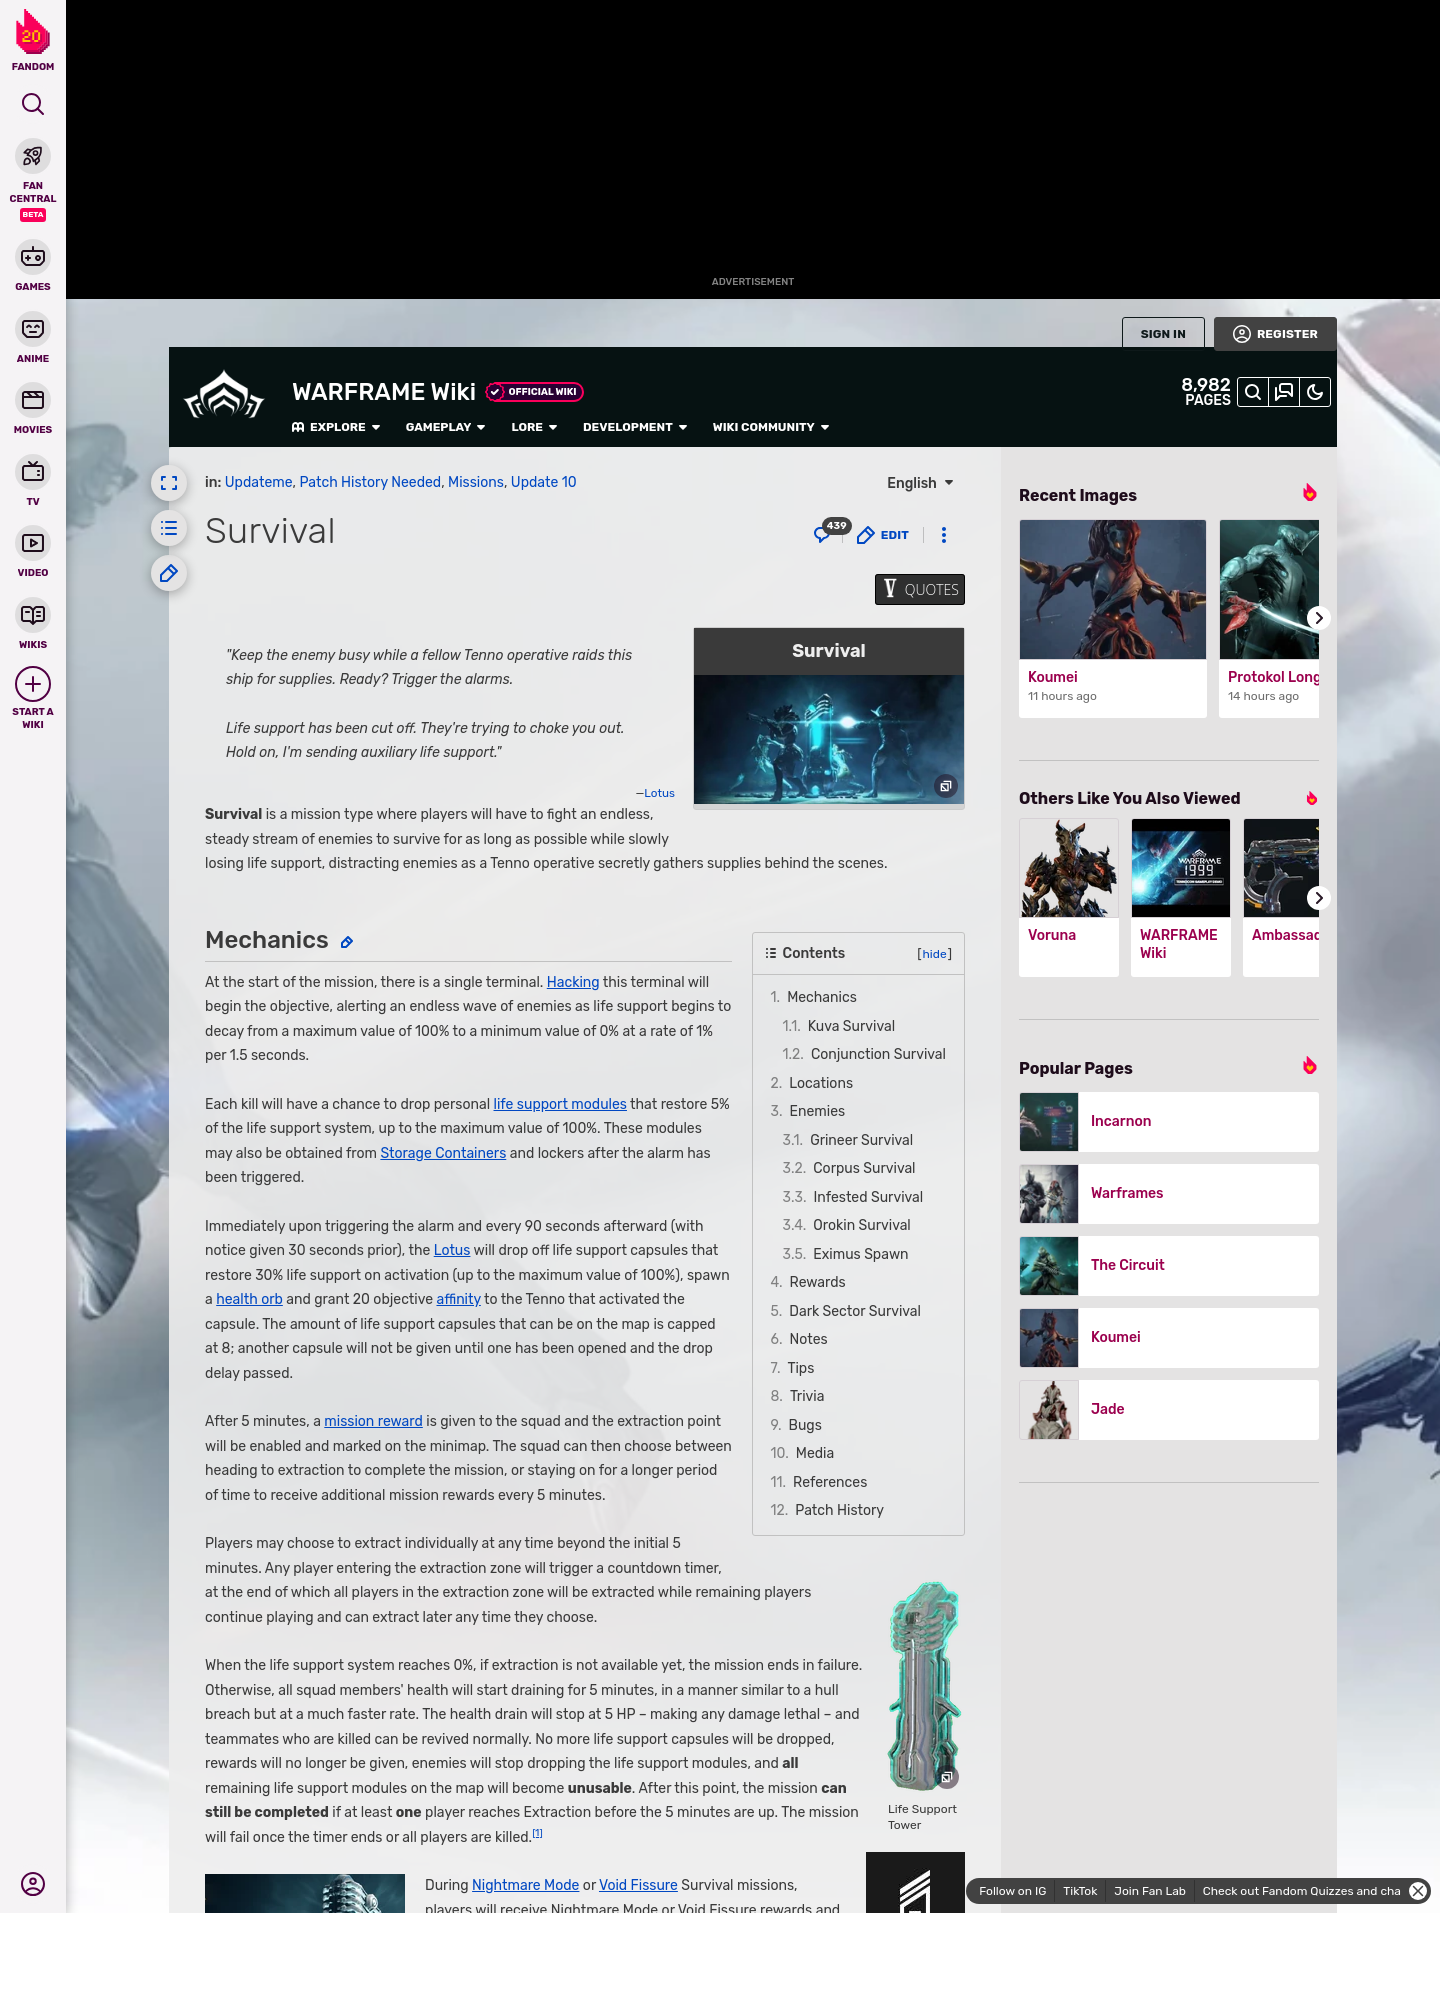Open the Quotes button
This screenshot has width=1440, height=2000.
[920, 590]
